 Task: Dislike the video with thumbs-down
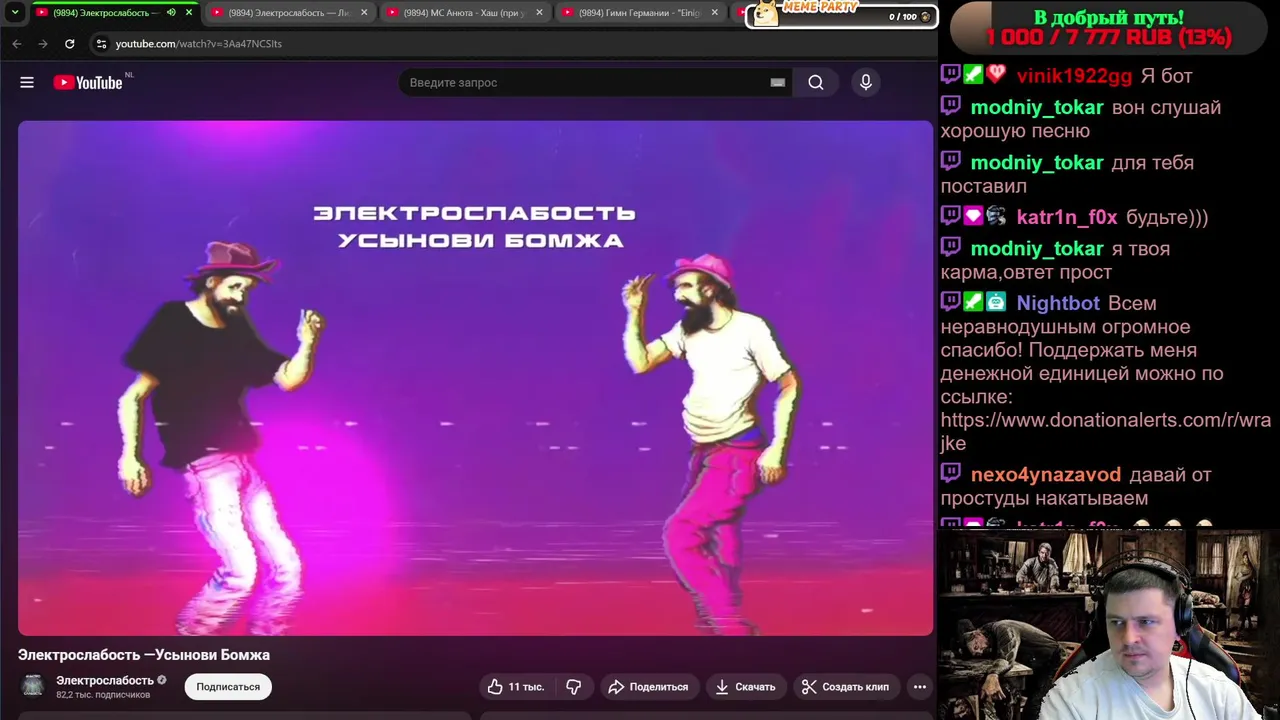coord(574,687)
